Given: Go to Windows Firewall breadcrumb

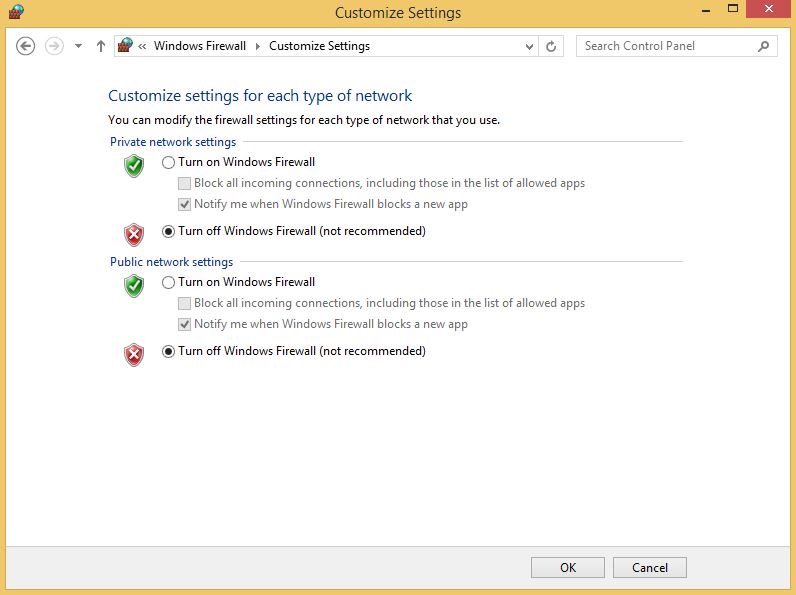Looking at the screenshot, I should [199, 46].
